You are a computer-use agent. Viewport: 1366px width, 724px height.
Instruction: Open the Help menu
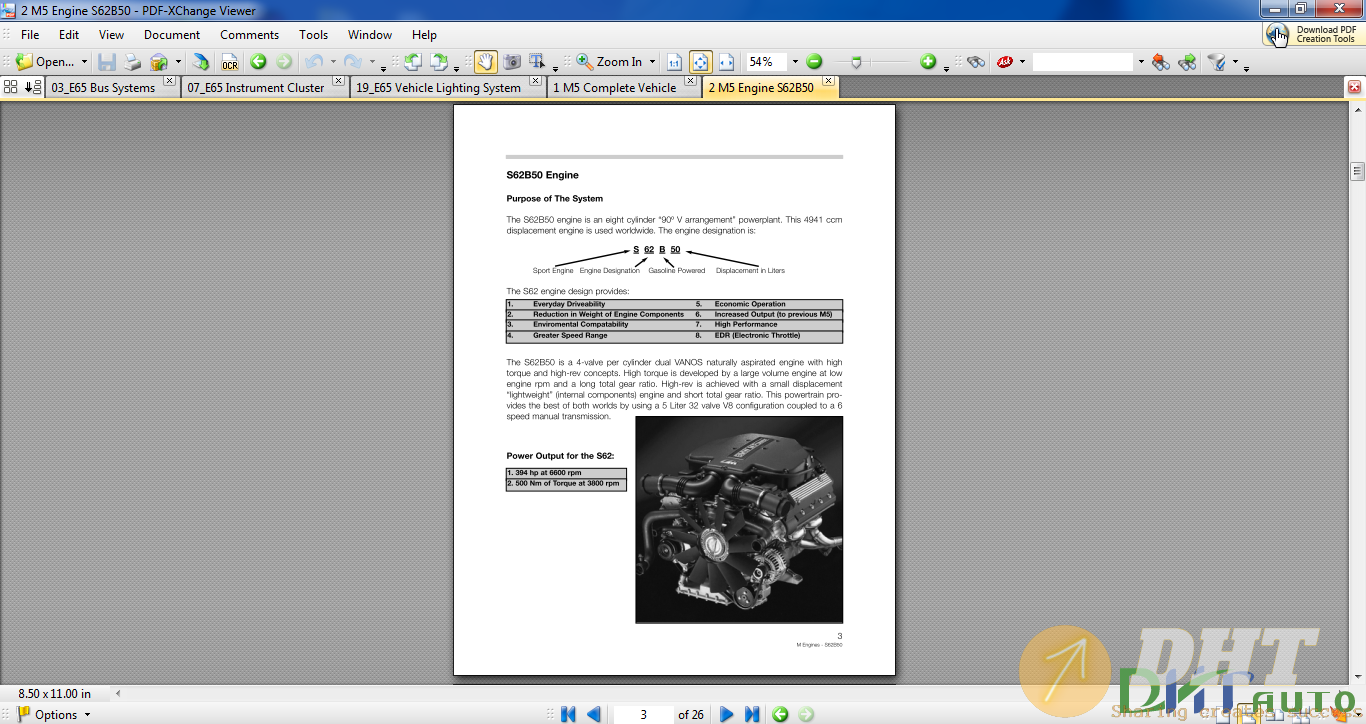pyautogui.click(x=424, y=34)
